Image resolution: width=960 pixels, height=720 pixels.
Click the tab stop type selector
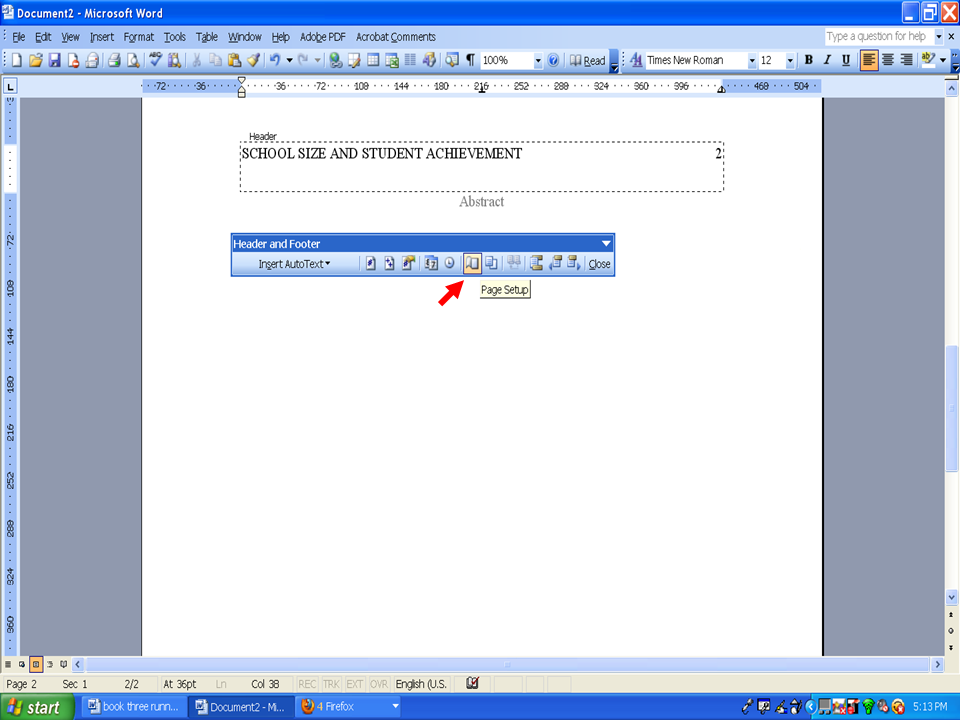tap(10, 86)
